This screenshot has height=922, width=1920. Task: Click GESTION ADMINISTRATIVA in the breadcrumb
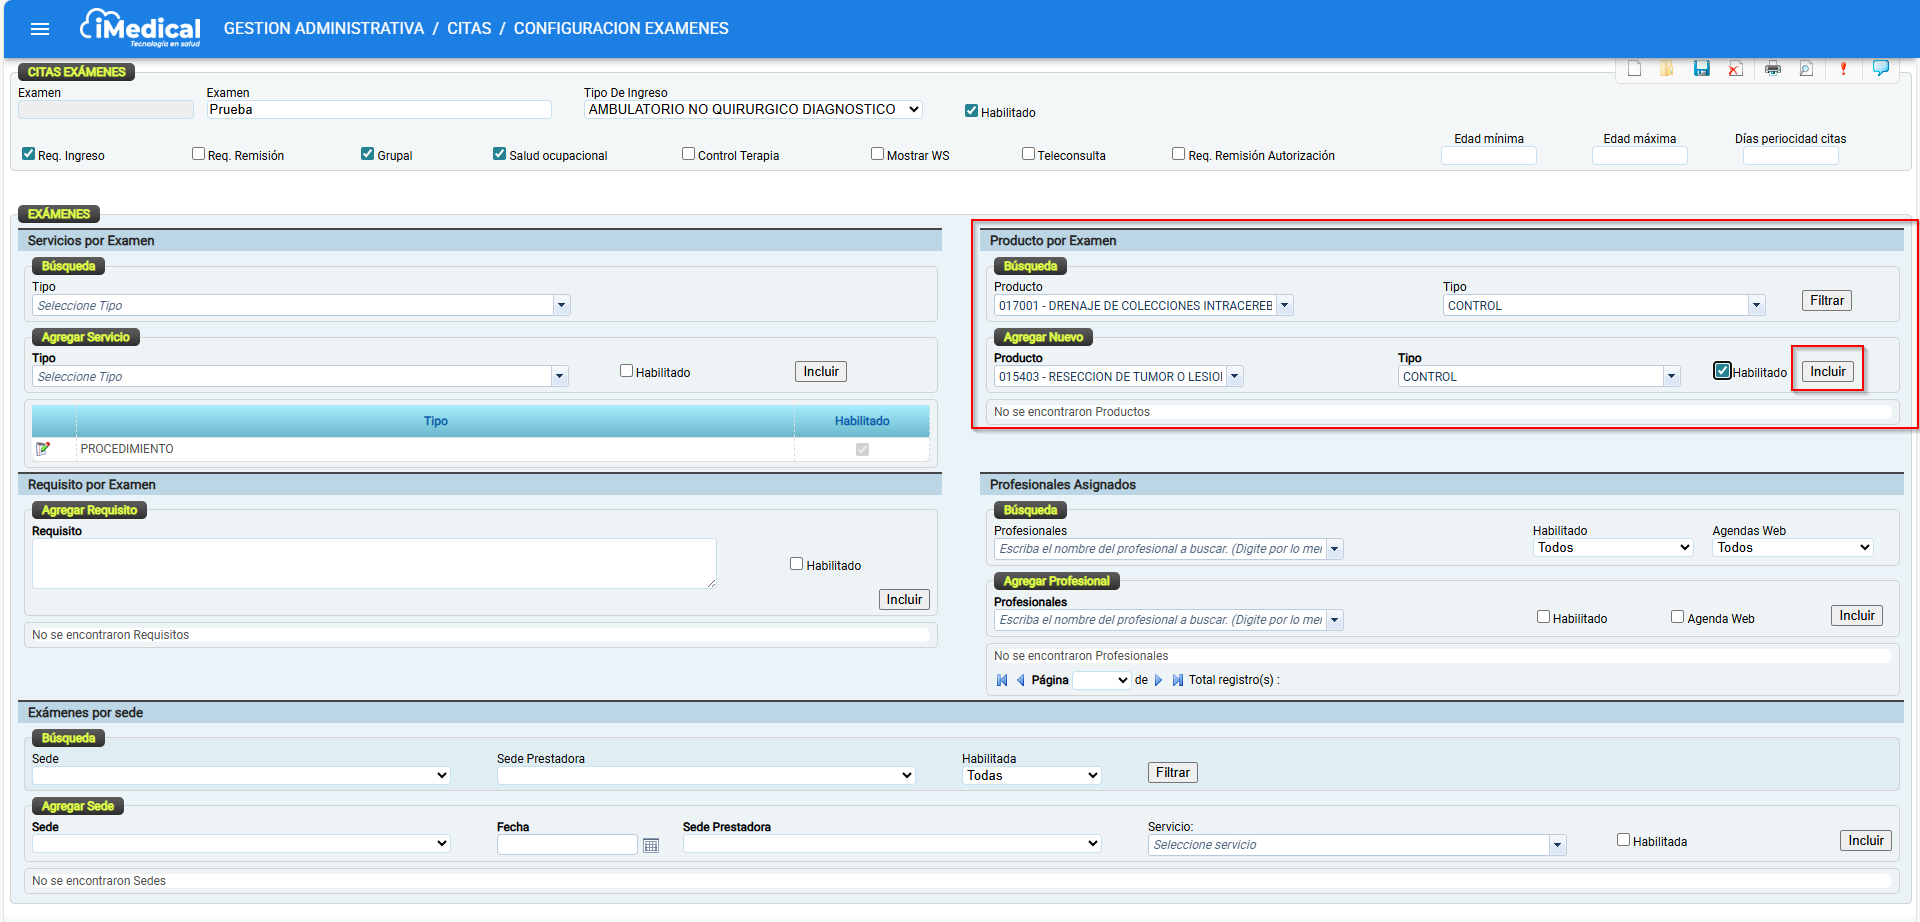tap(324, 29)
